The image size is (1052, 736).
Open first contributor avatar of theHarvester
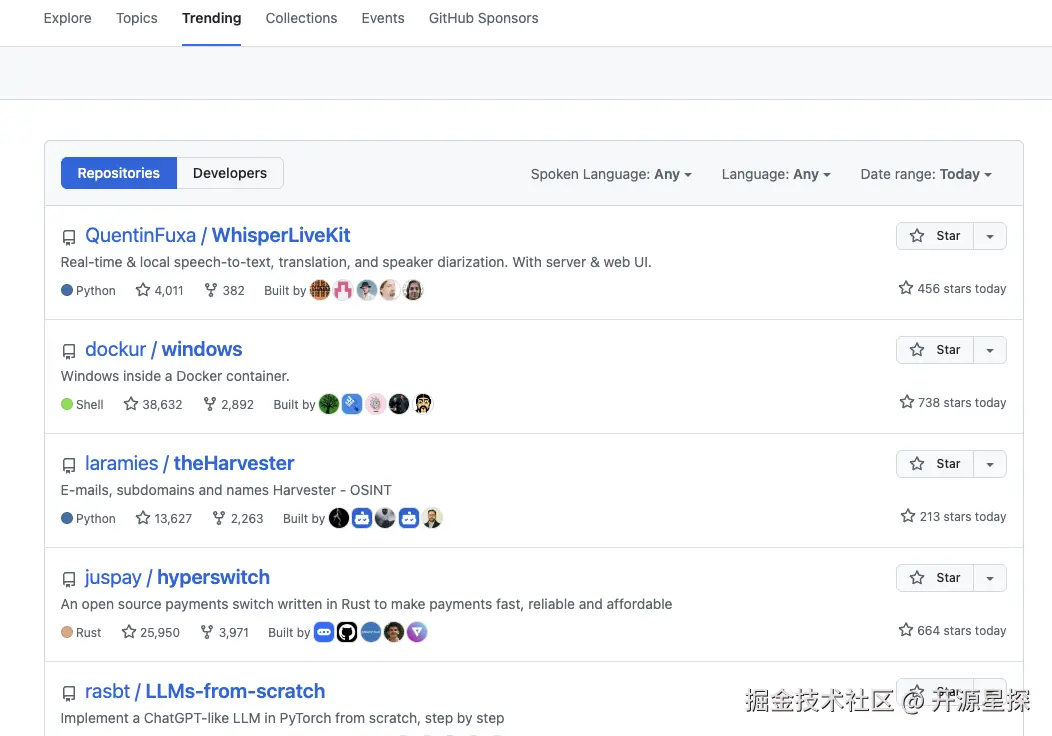(339, 518)
